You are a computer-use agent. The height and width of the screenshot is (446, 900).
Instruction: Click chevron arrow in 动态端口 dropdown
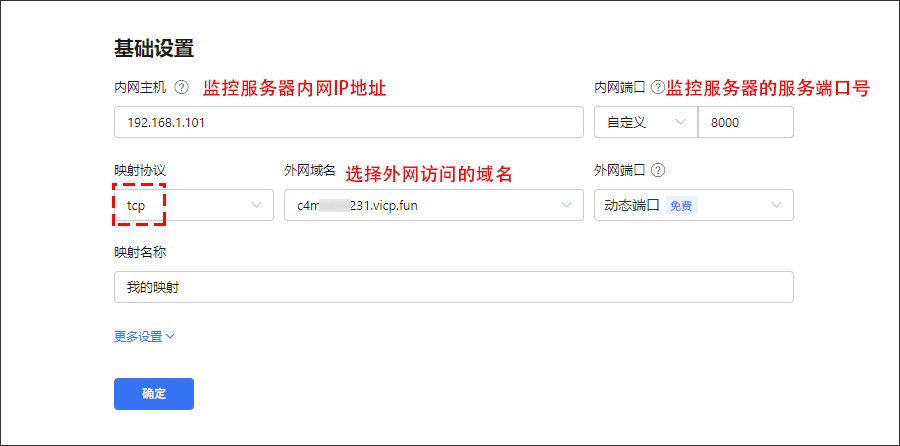[x=777, y=205]
